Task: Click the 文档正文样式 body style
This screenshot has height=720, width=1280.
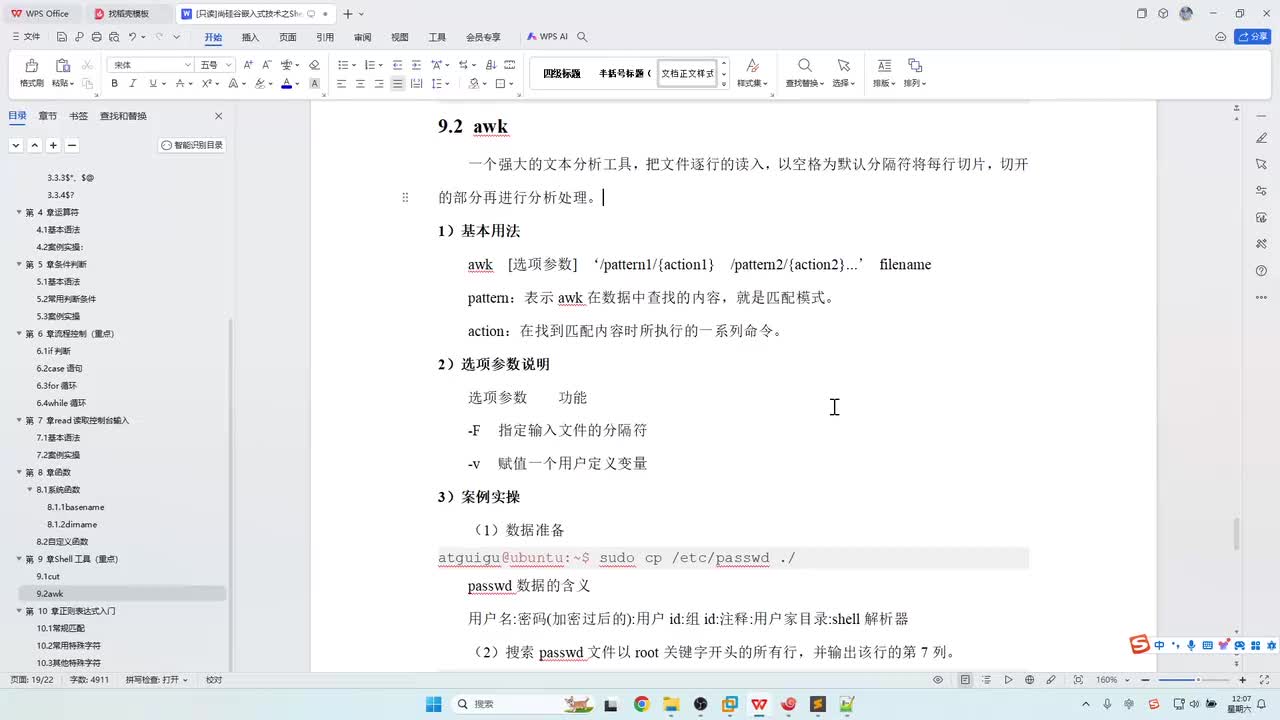Action: 688,73
